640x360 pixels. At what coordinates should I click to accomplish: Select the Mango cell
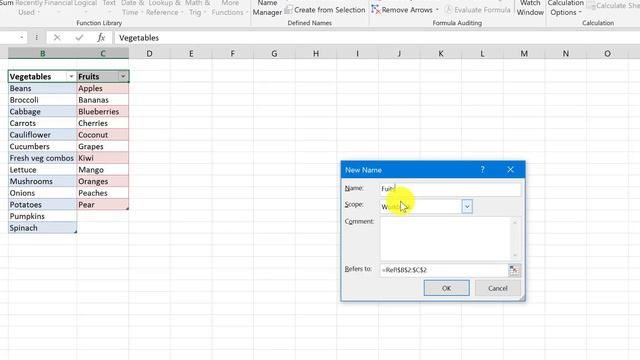pyautogui.click(x=103, y=170)
